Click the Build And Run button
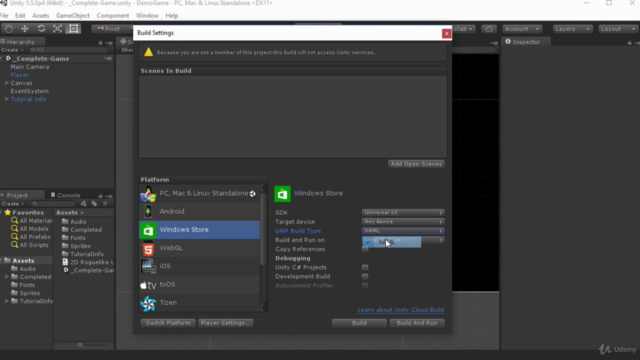Image resolution: width=640 pixels, height=360 pixels. pyautogui.click(x=417, y=323)
